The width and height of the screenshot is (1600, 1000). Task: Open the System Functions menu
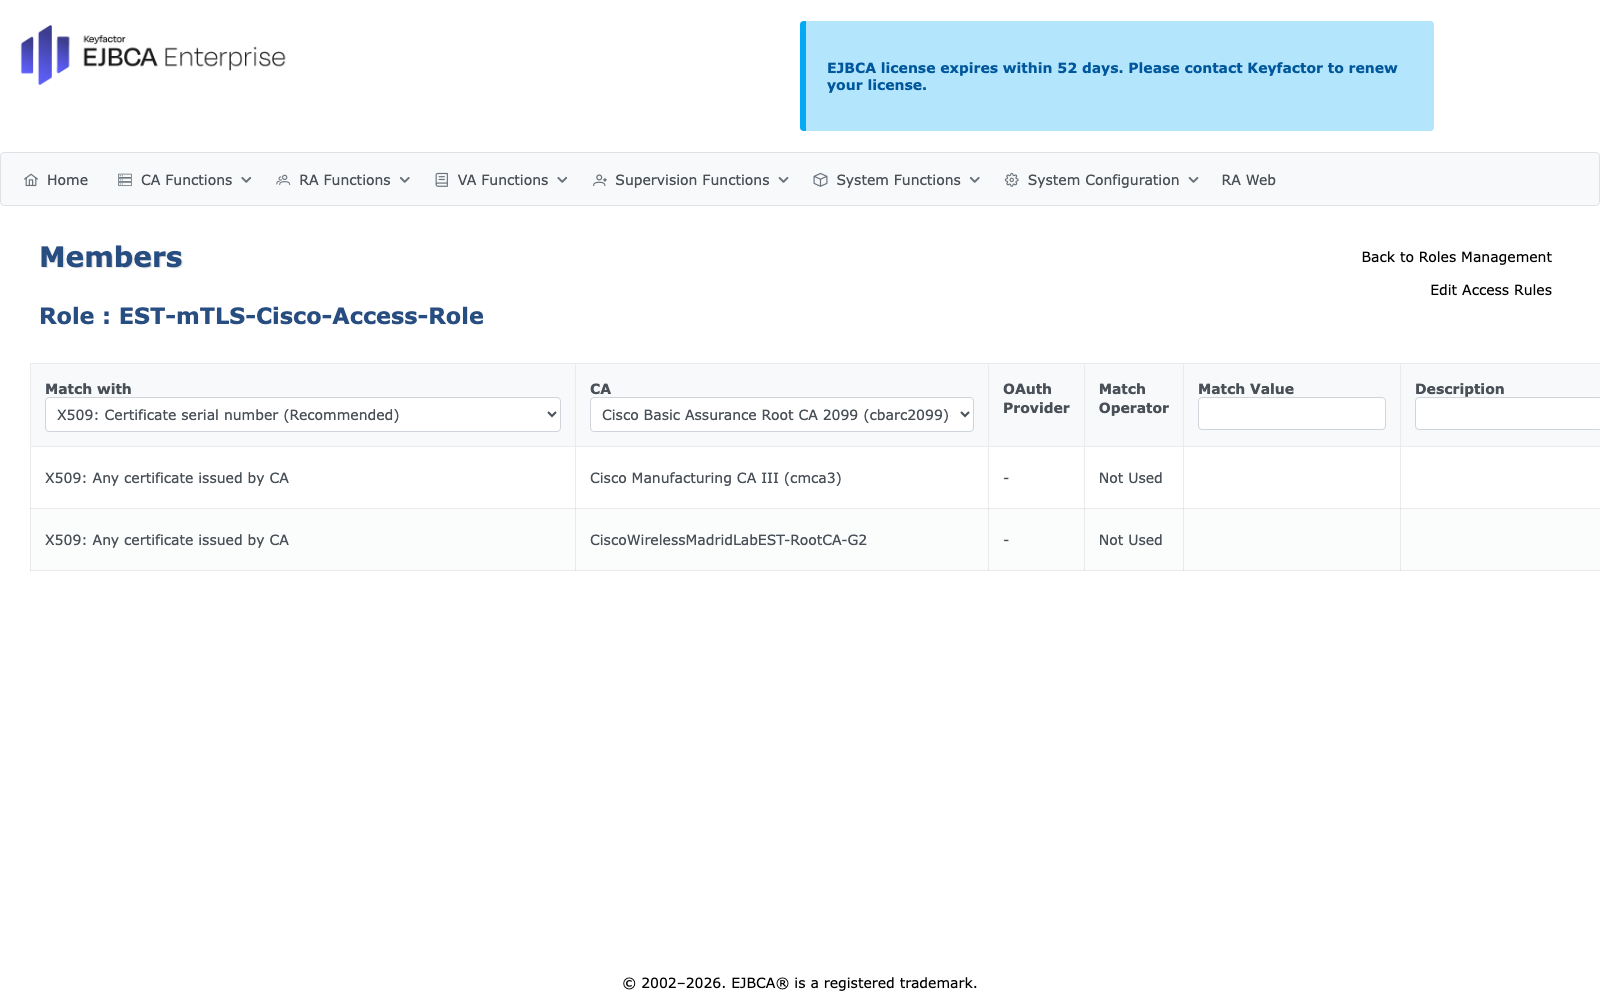click(897, 180)
